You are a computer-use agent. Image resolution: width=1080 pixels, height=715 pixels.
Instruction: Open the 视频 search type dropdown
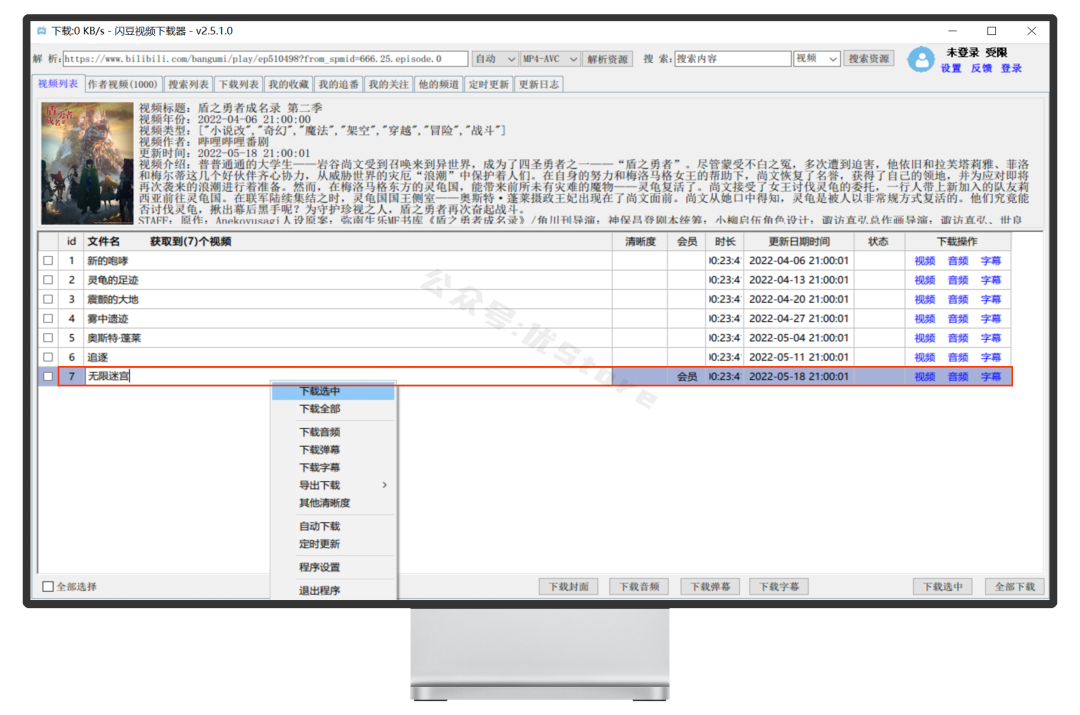tap(816, 59)
